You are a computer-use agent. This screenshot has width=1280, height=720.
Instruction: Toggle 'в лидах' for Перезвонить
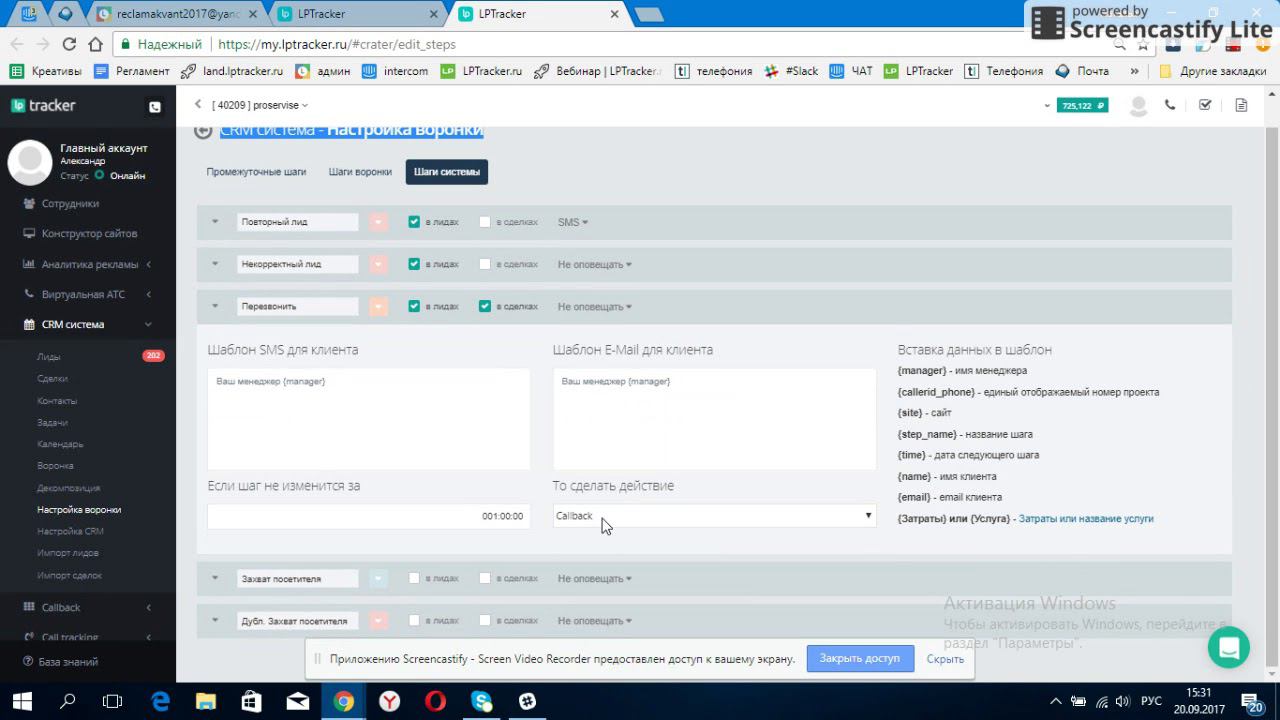coord(414,306)
